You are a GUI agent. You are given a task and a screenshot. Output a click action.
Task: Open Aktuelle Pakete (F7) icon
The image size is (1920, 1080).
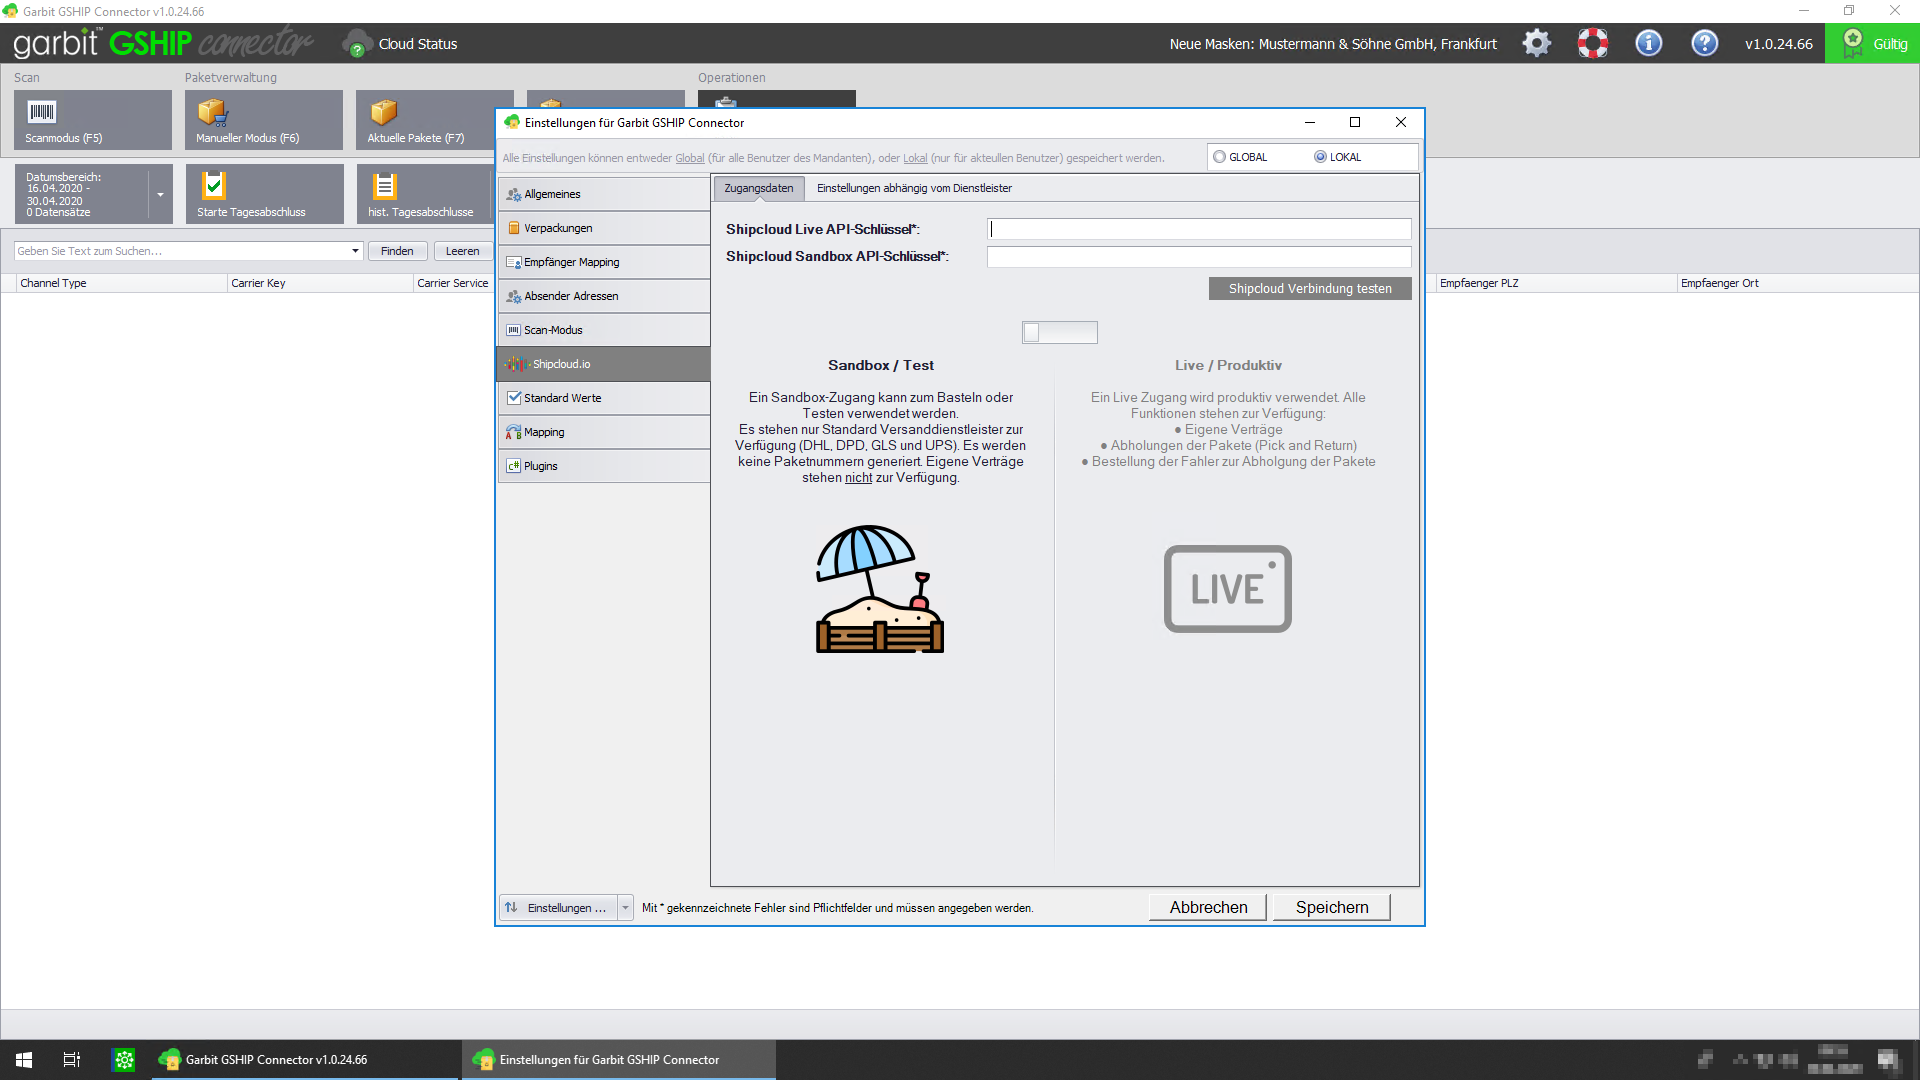tap(384, 112)
